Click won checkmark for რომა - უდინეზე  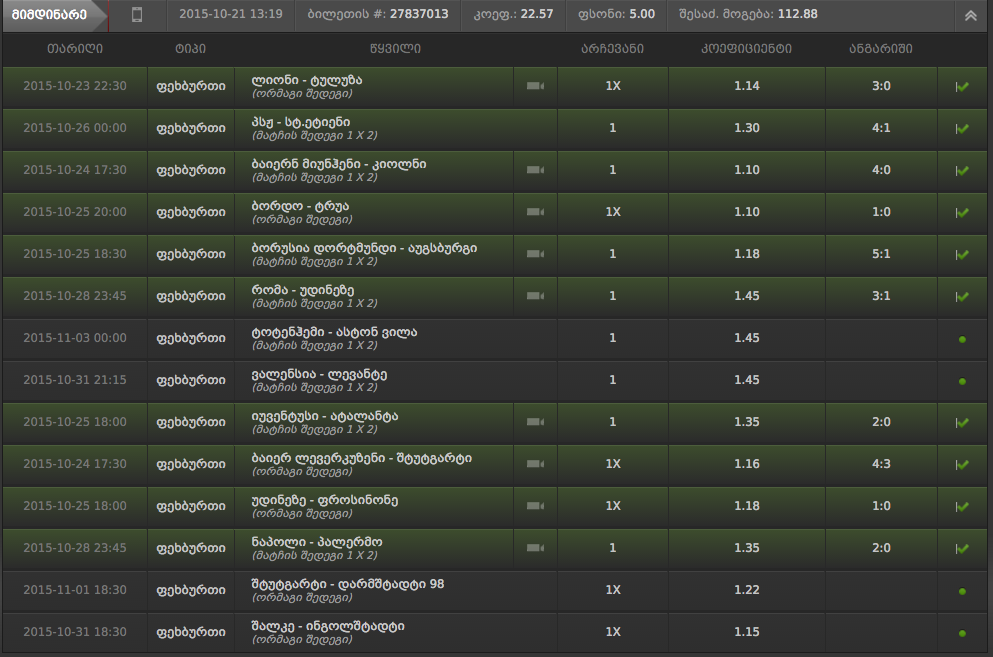[962, 297]
